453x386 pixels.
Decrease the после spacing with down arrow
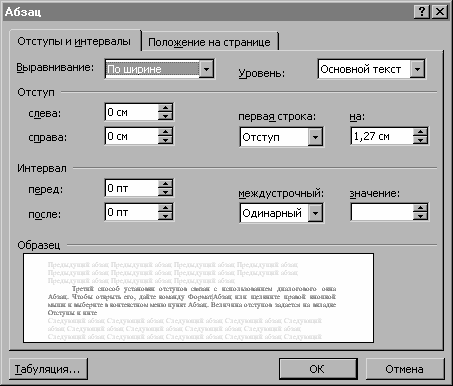pyautogui.click(x=165, y=216)
